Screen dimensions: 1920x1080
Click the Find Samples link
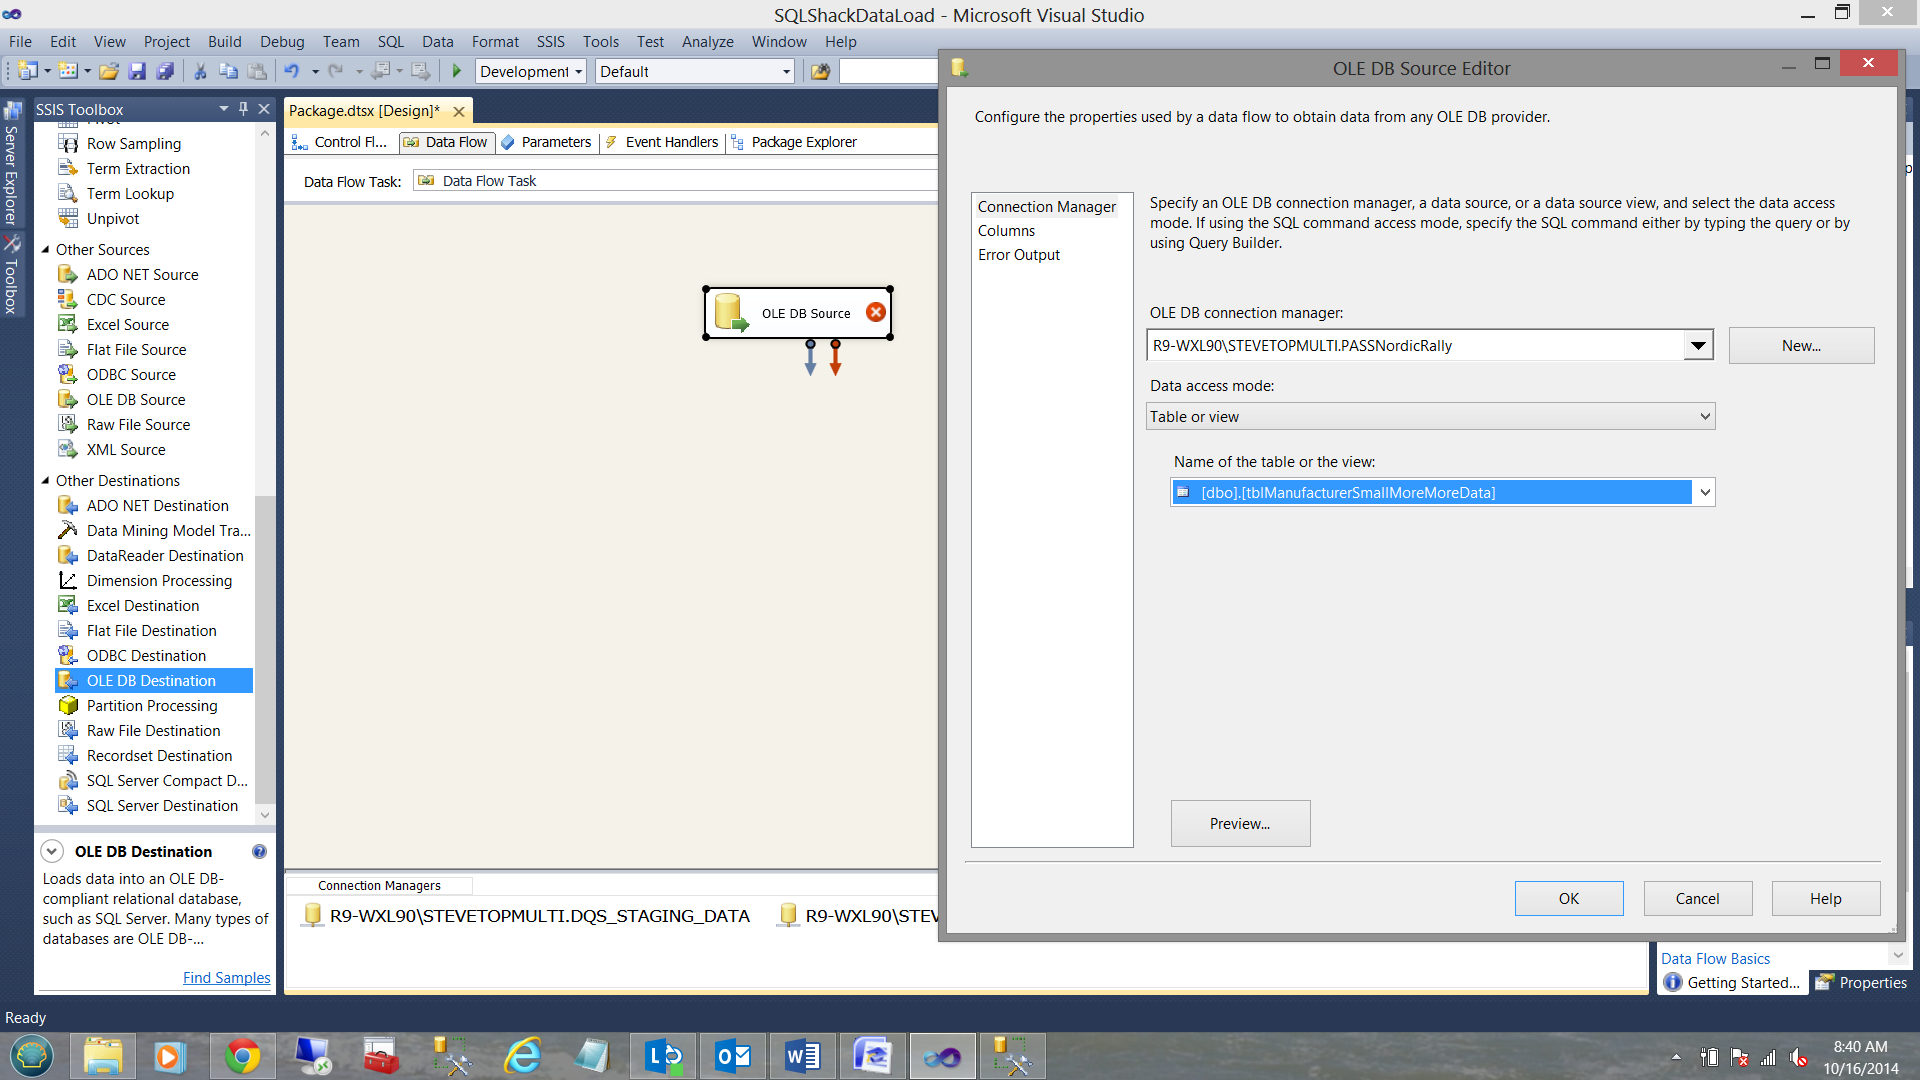coord(226,978)
